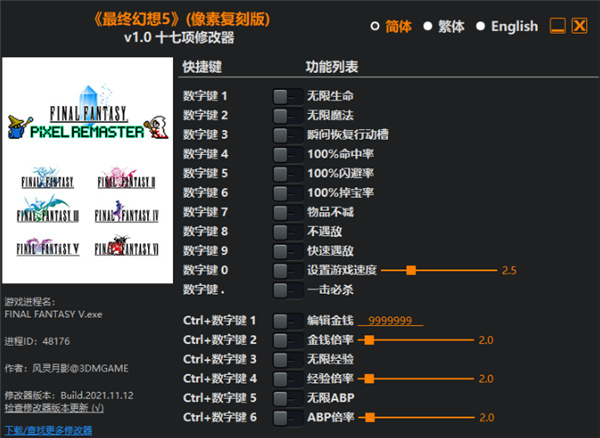Click the 功能列表 column header

click(x=332, y=67)
